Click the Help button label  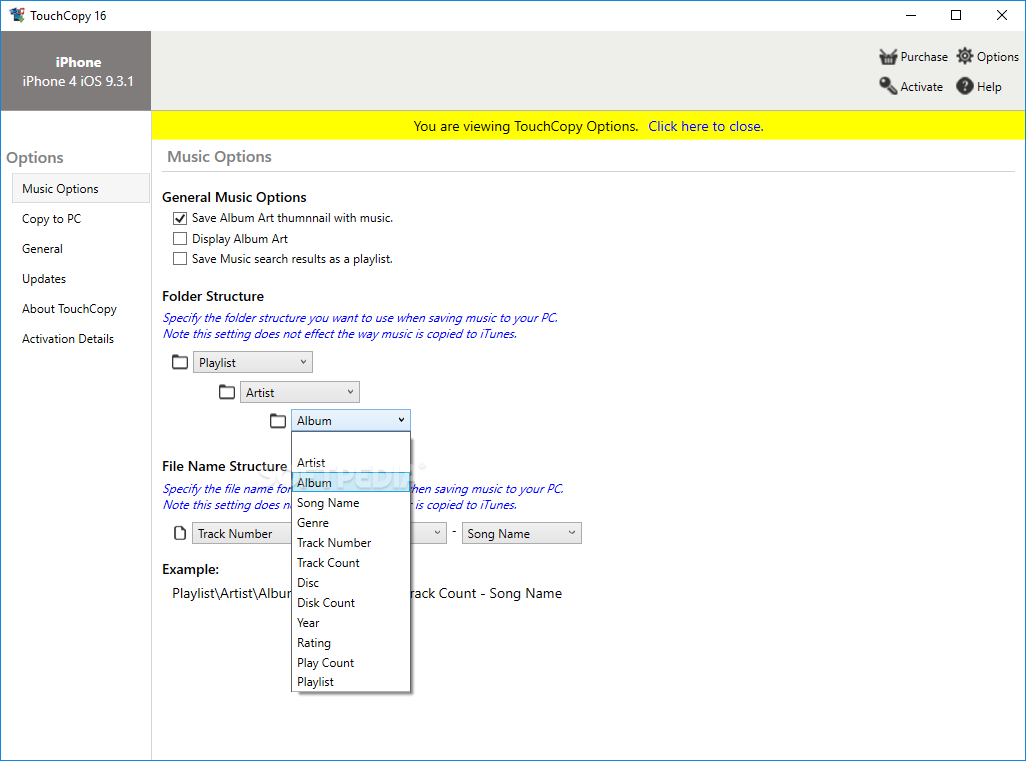989,86
